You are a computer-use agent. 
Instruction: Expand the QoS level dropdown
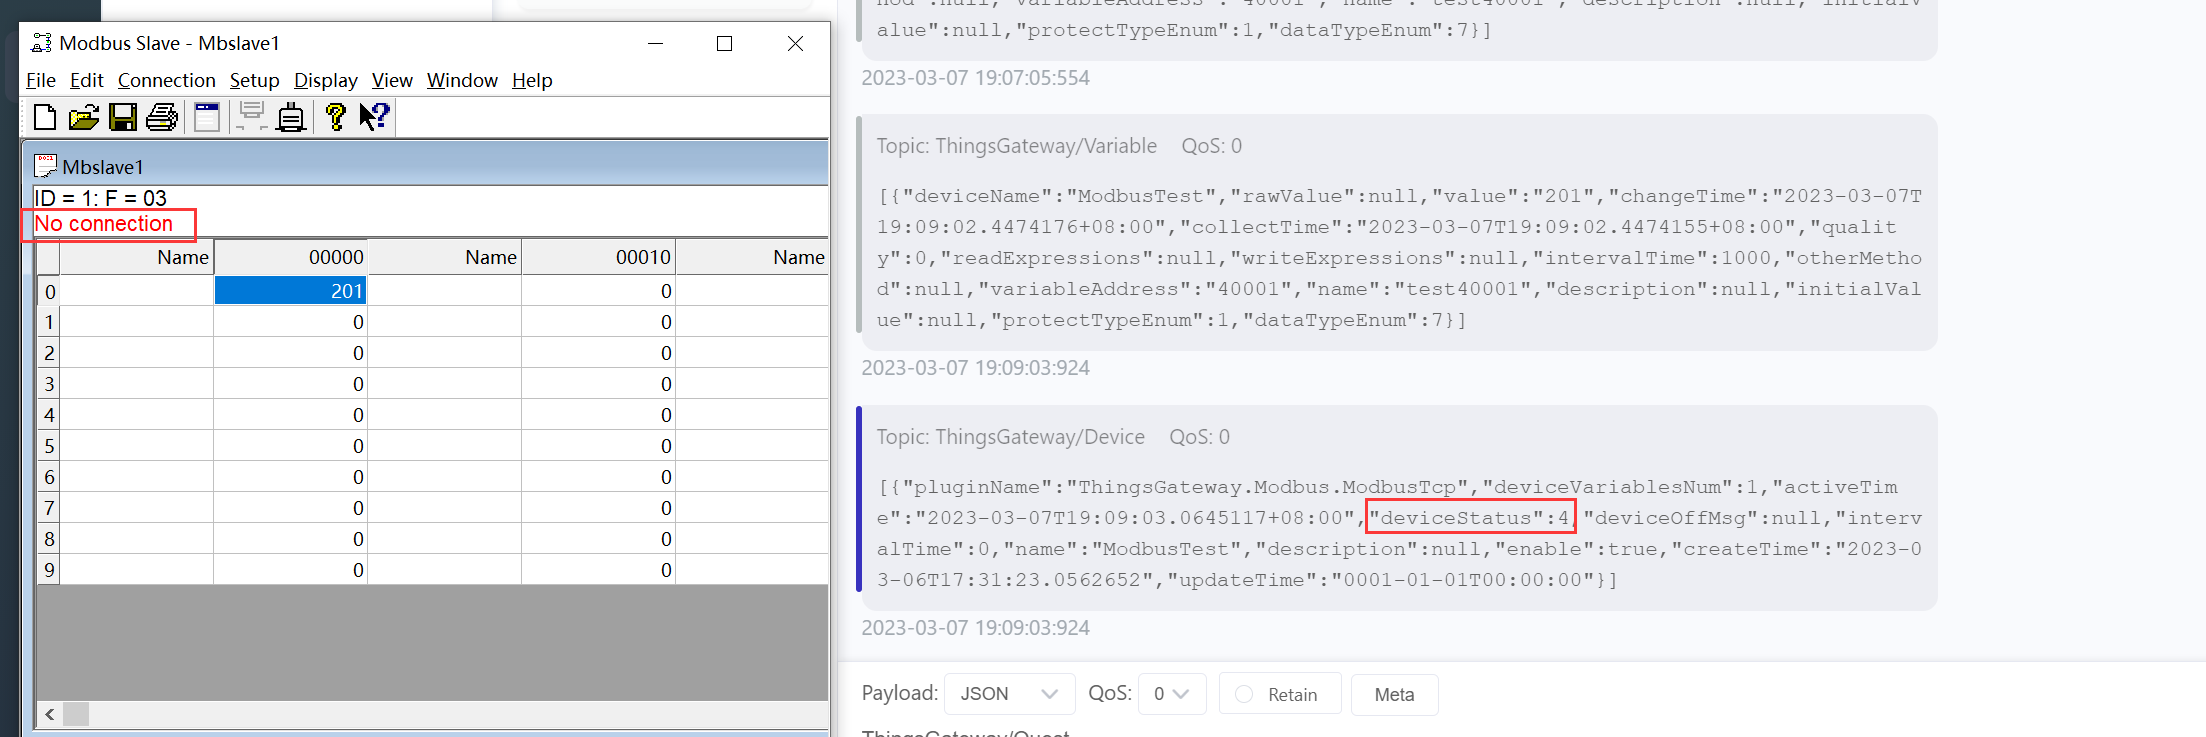click(1171, 694)
